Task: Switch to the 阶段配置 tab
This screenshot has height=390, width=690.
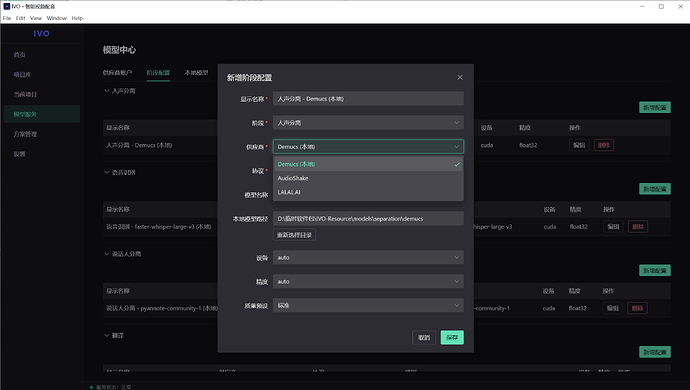Action: point(158,73)
